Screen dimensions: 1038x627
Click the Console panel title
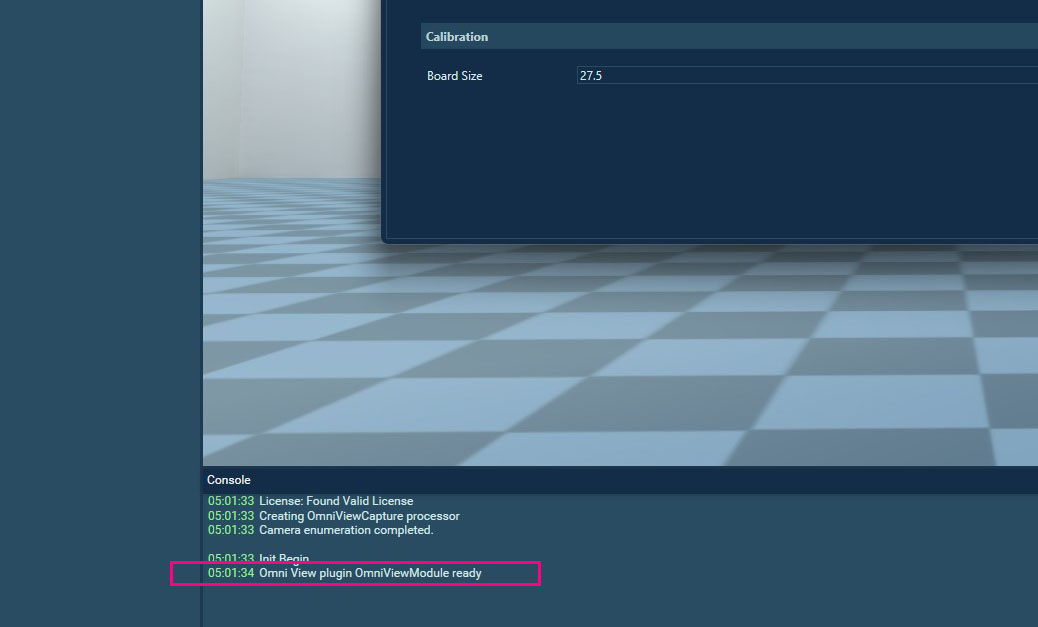(x=229, y=480)
